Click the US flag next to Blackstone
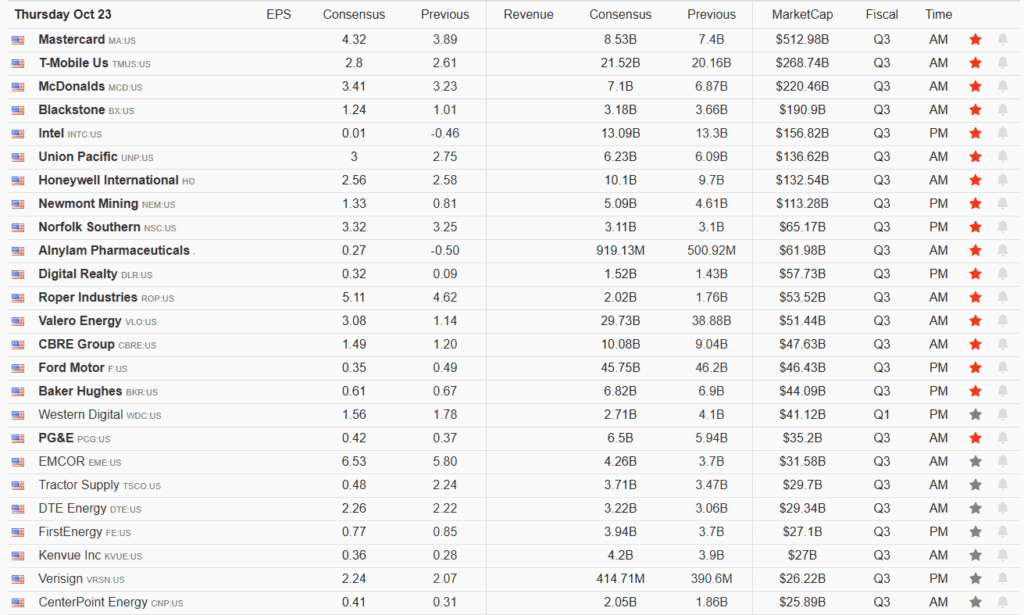 (x=18, y=110)
